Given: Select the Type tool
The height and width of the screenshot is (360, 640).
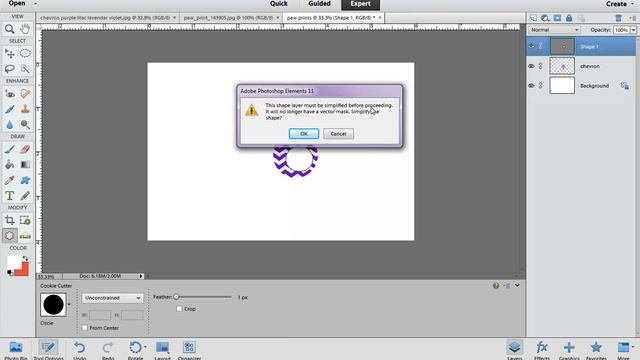Looking at the screenshot, I should [9, 196].
